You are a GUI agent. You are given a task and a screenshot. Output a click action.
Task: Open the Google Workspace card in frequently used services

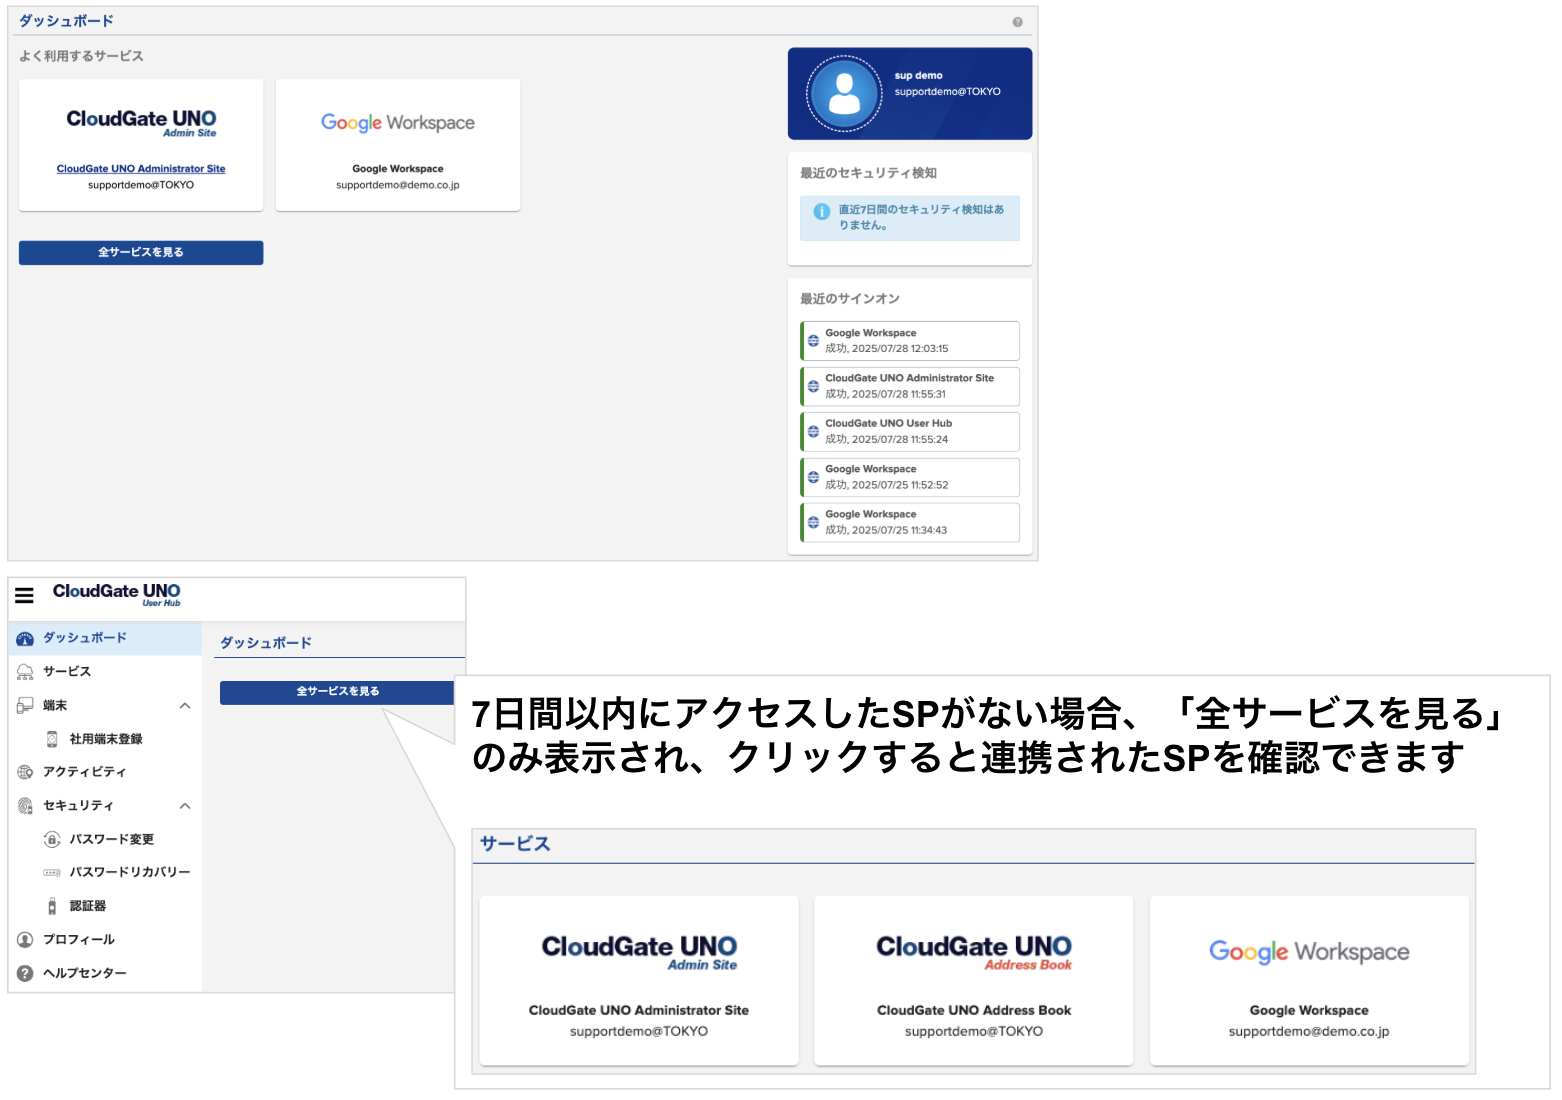pos(398,145)
